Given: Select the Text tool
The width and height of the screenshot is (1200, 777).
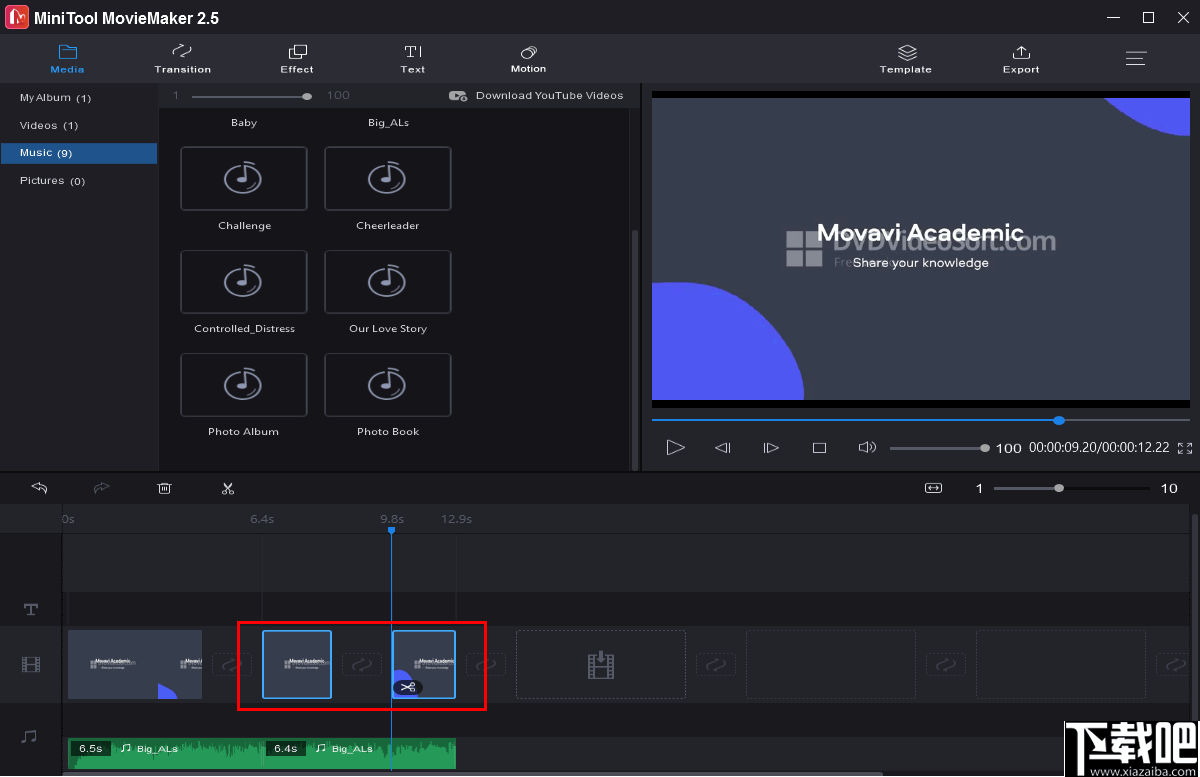Looking at the screenshot, I should (x=412, y=58).
